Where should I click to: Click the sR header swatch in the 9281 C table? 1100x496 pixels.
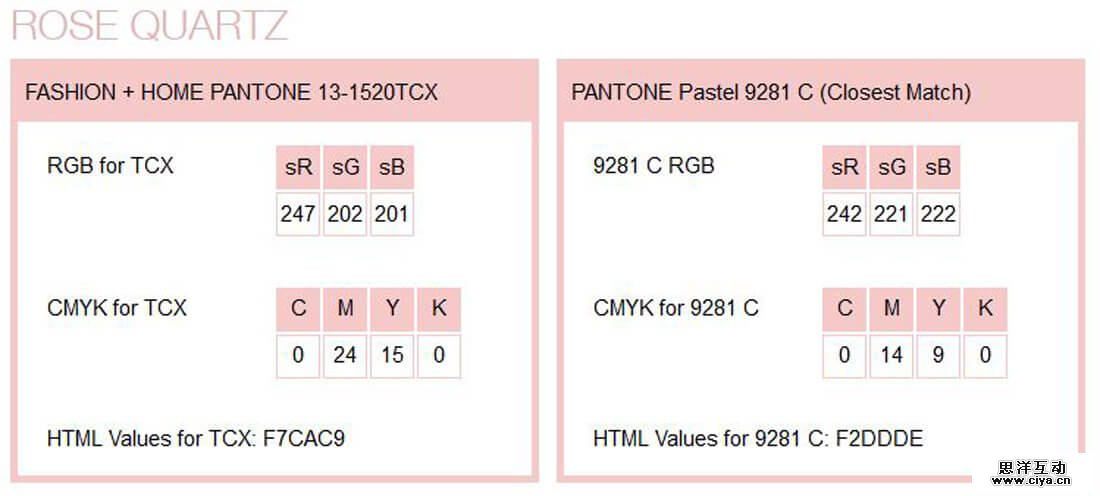click(x=845, y=167)
